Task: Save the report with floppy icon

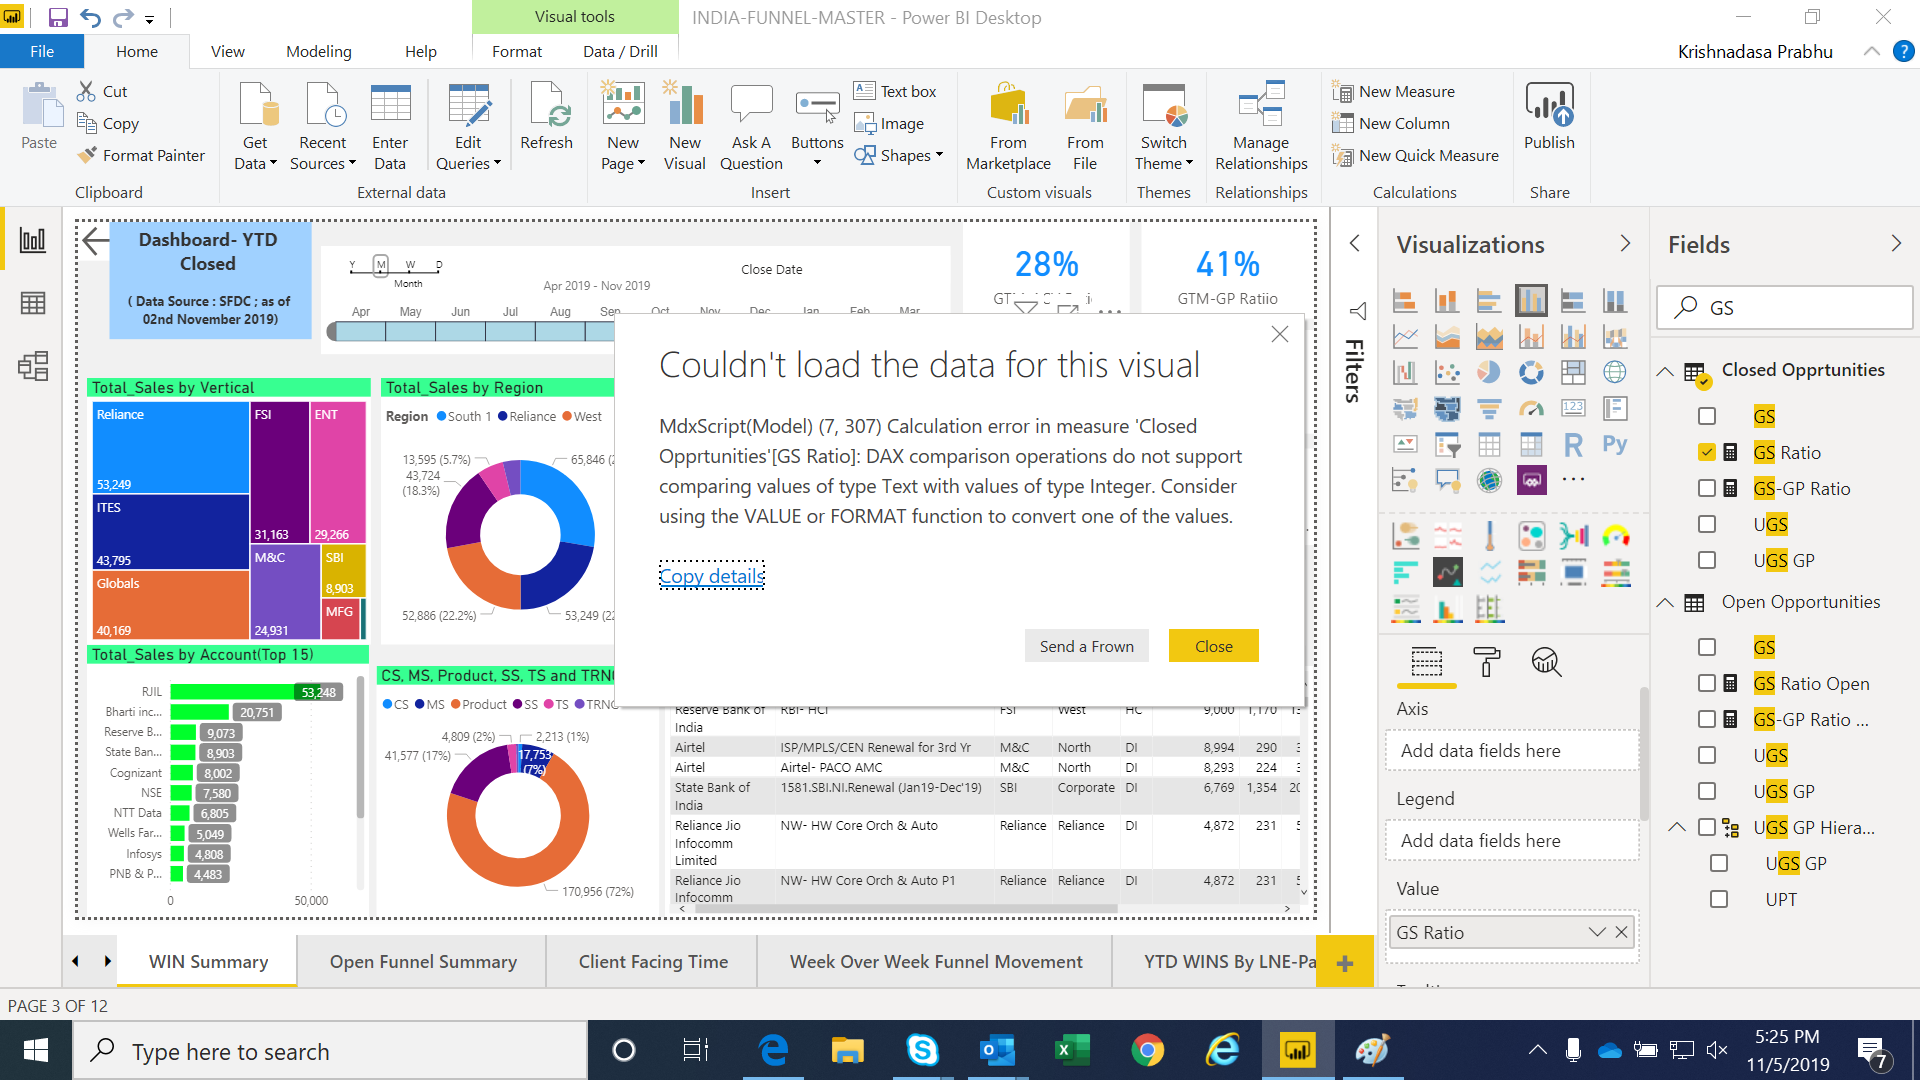Action: point(58,18)
